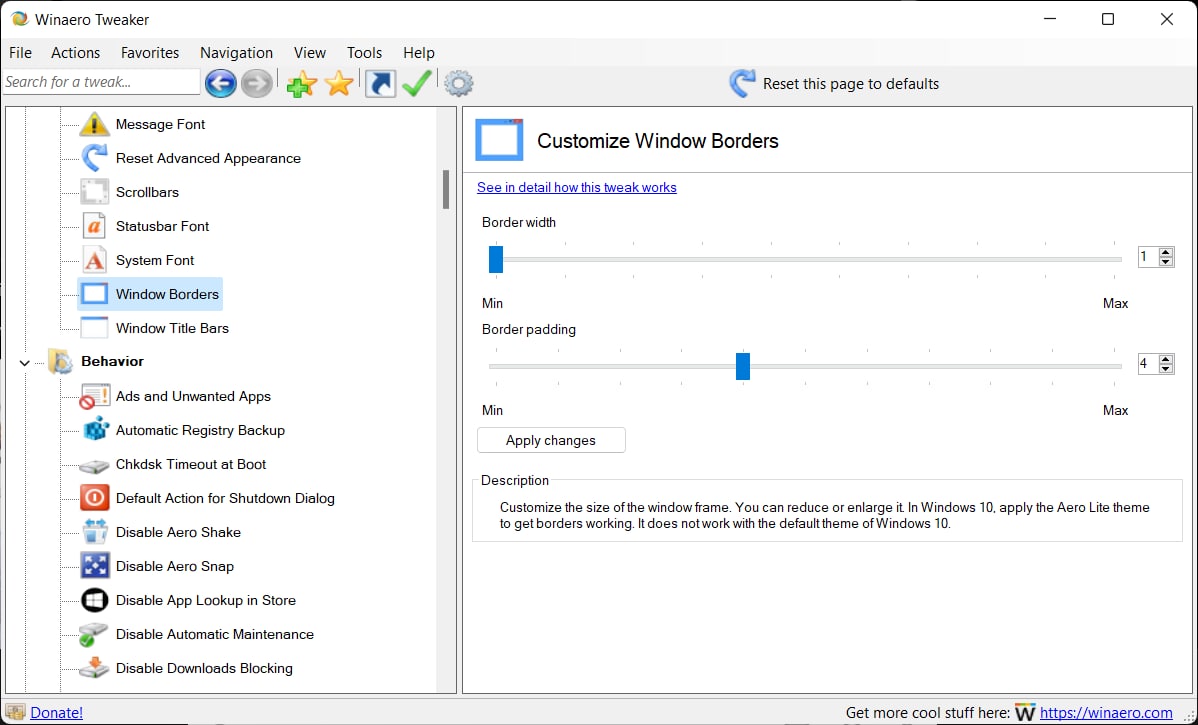Click the red shutdown dialog power icon
Screen dimensions: 1198x725
pyautogui.click(x=95, y=498)
